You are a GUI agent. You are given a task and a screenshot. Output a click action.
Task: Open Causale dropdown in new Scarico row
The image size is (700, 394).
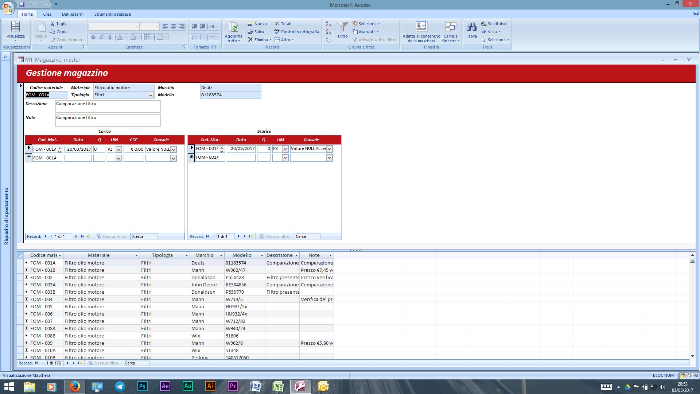329,158
